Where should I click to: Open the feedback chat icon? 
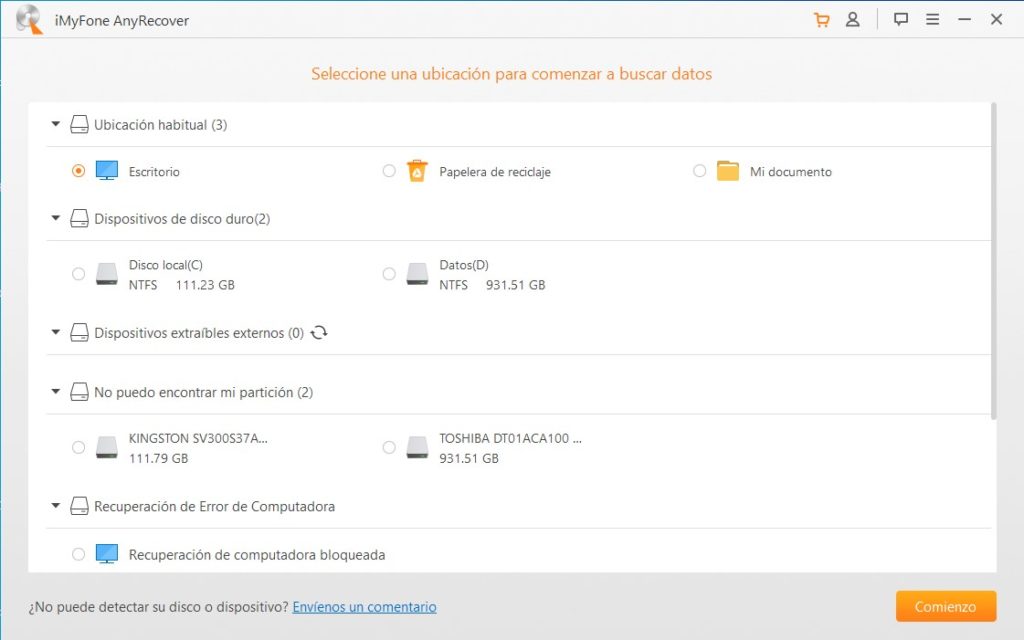901,20
